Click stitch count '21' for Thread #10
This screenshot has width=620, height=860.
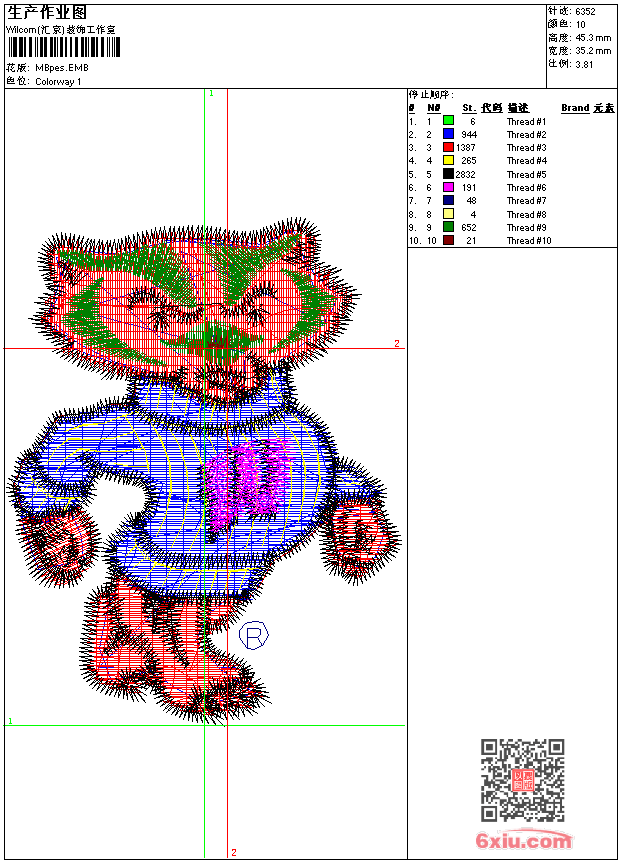point(471,241)
